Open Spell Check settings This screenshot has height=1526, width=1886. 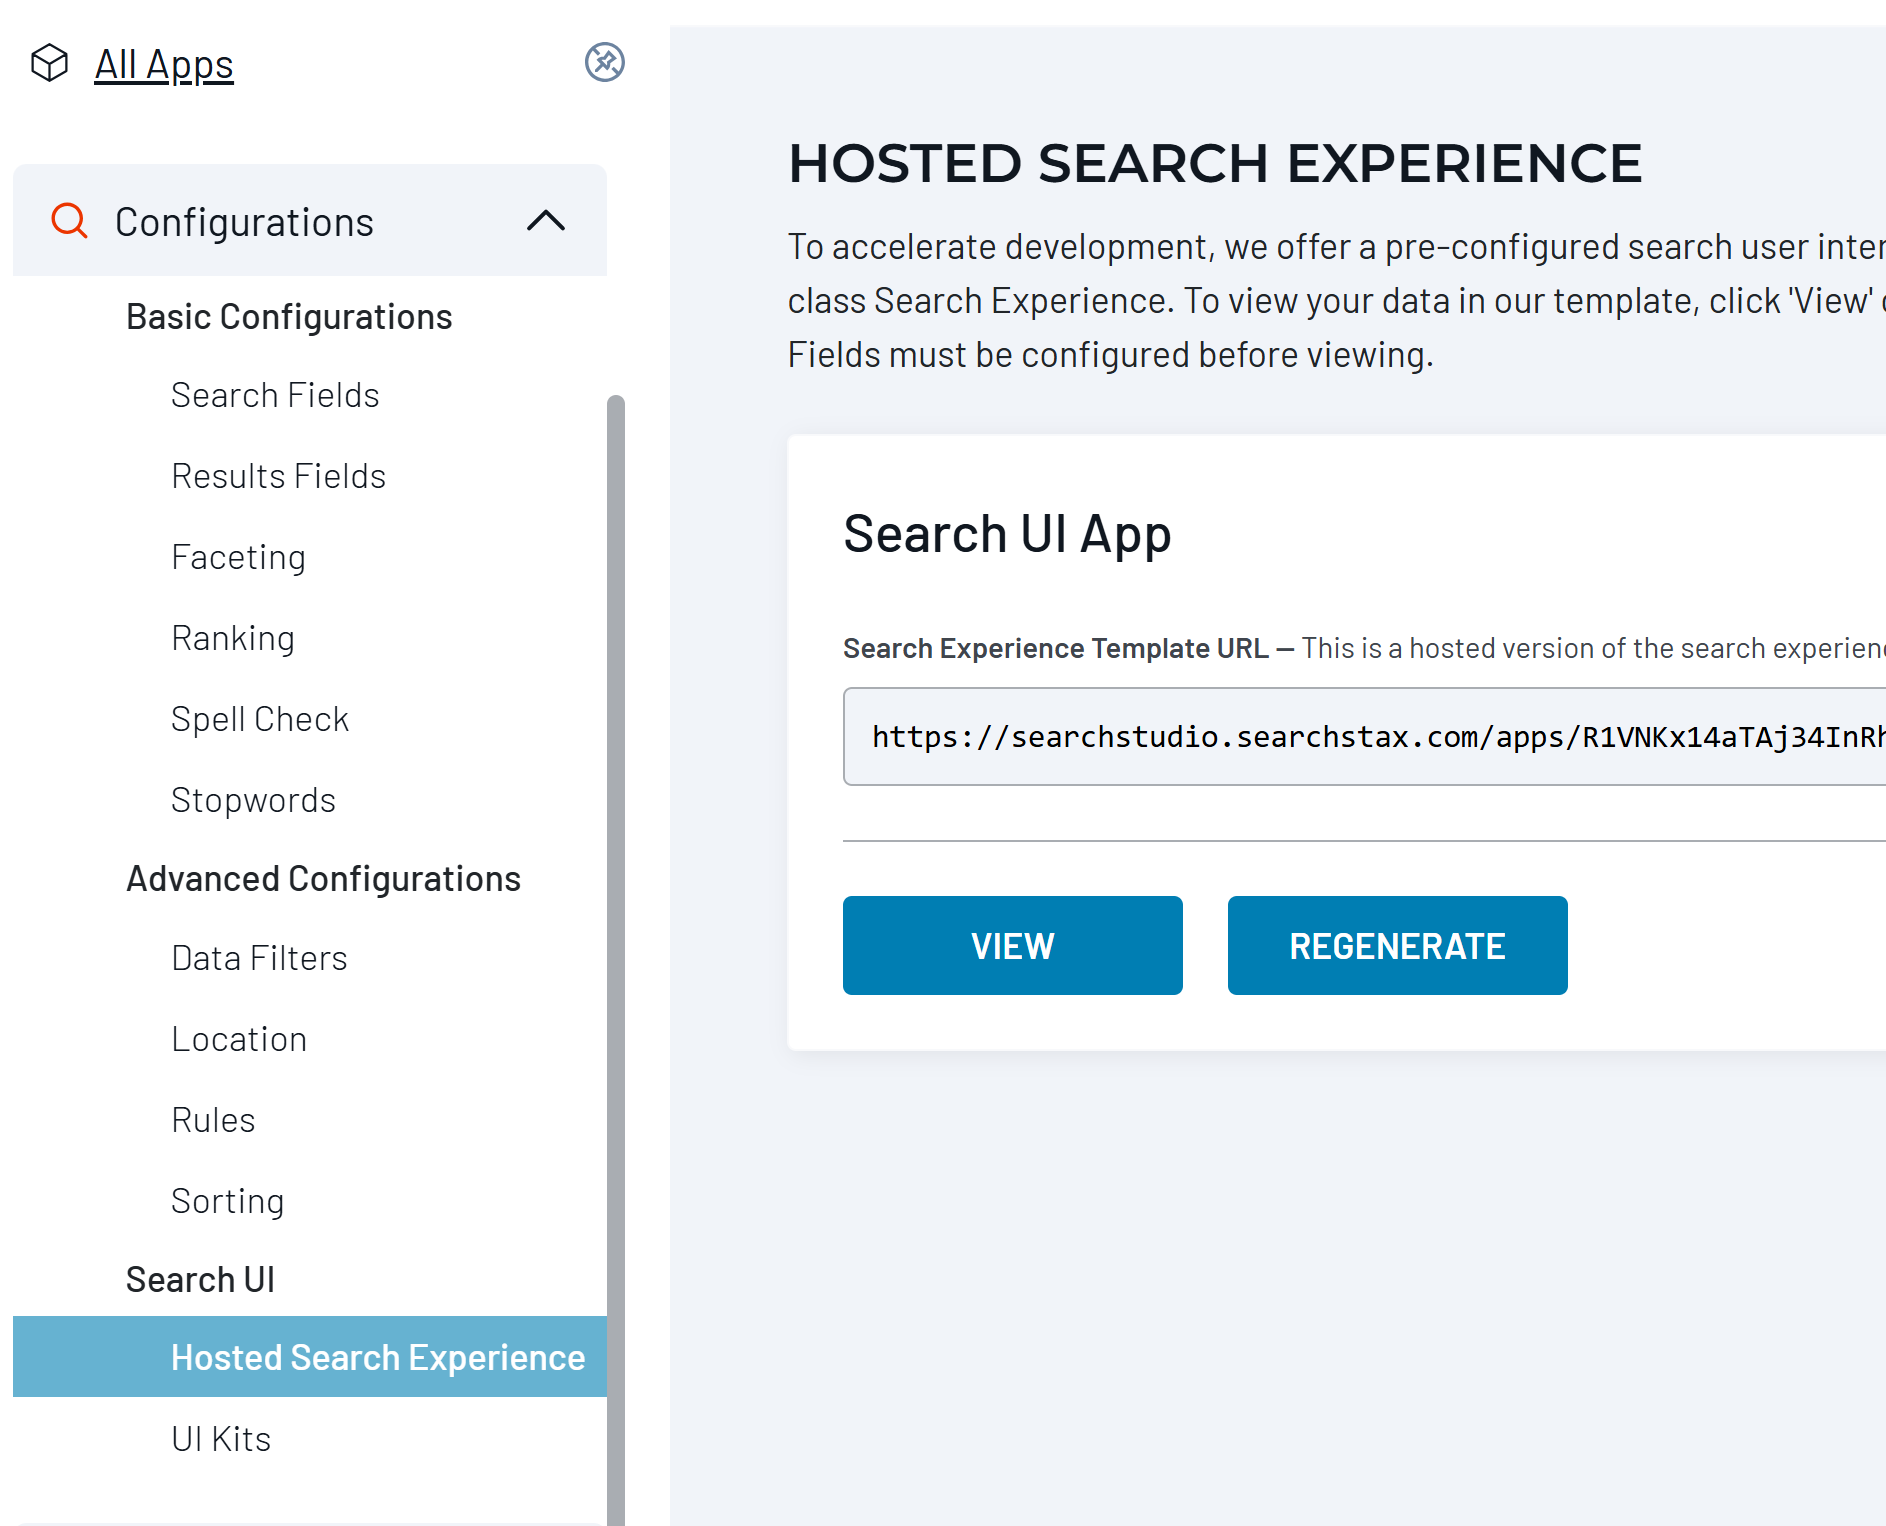[260, 719]
